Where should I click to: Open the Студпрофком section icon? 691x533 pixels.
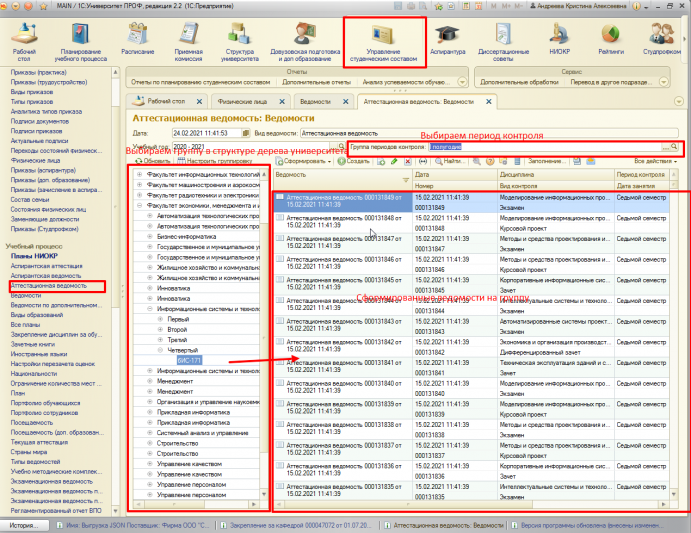(662, 39)
